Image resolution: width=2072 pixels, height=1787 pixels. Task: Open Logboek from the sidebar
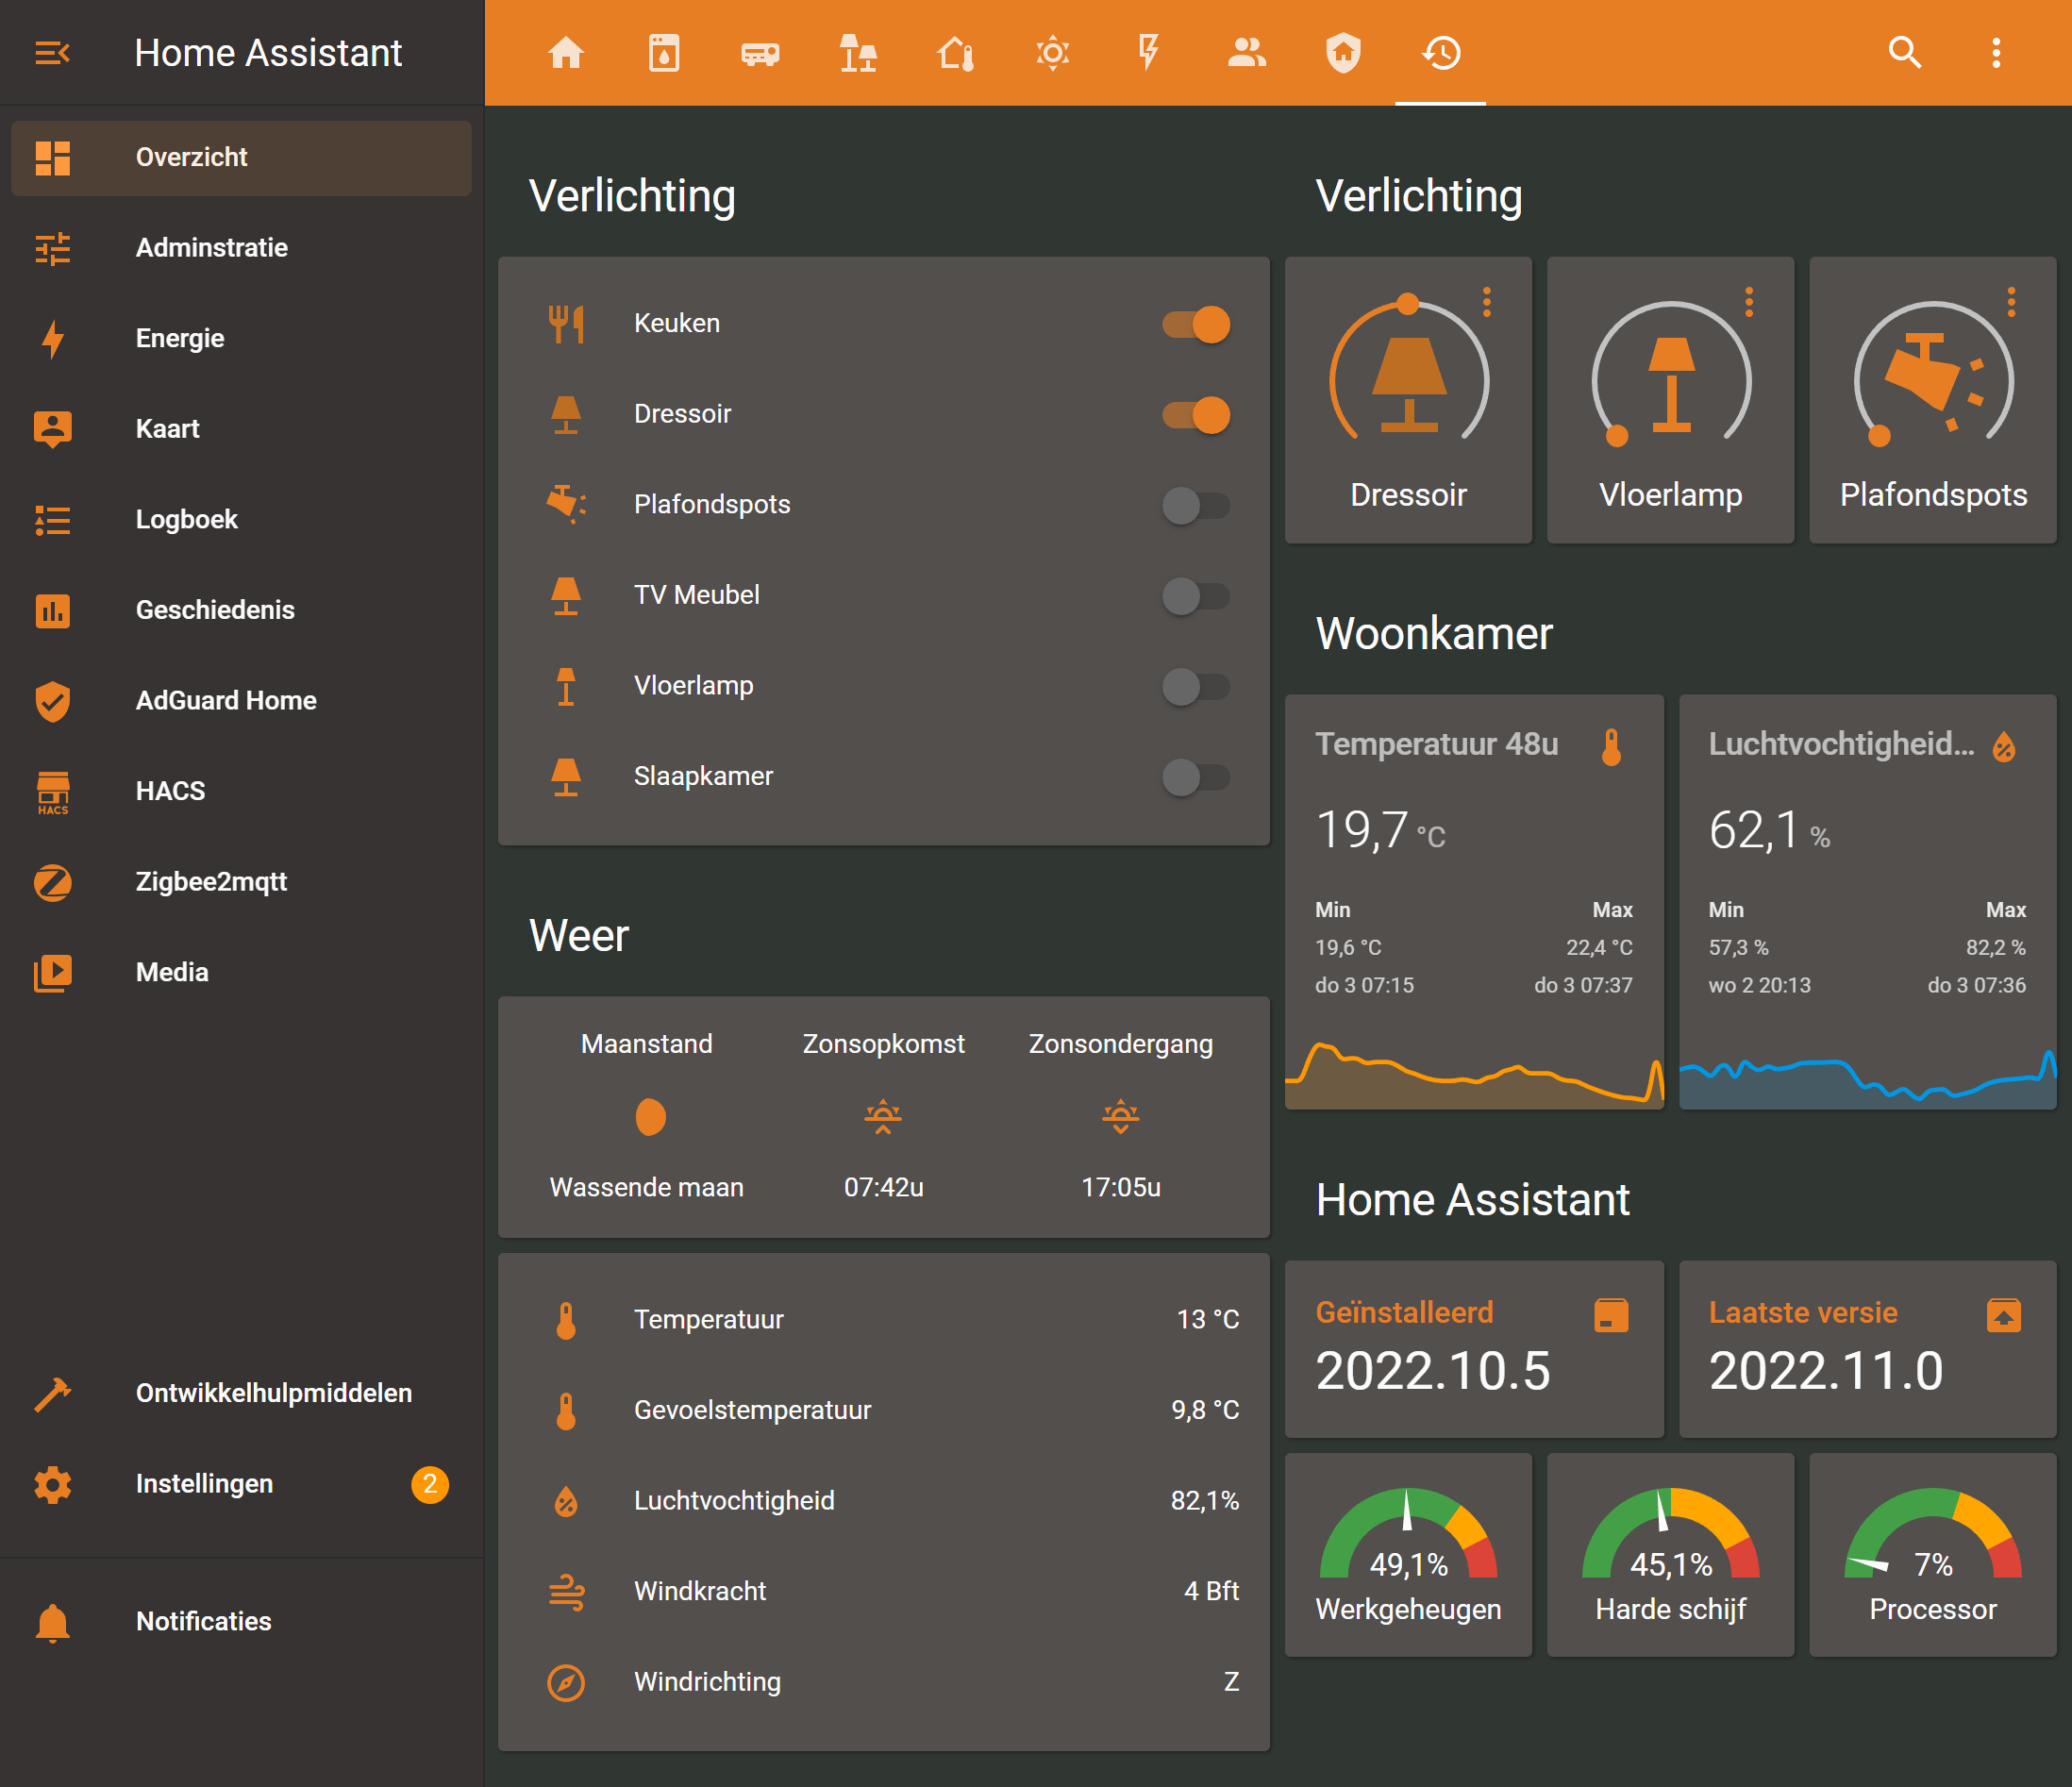[187, 519]
